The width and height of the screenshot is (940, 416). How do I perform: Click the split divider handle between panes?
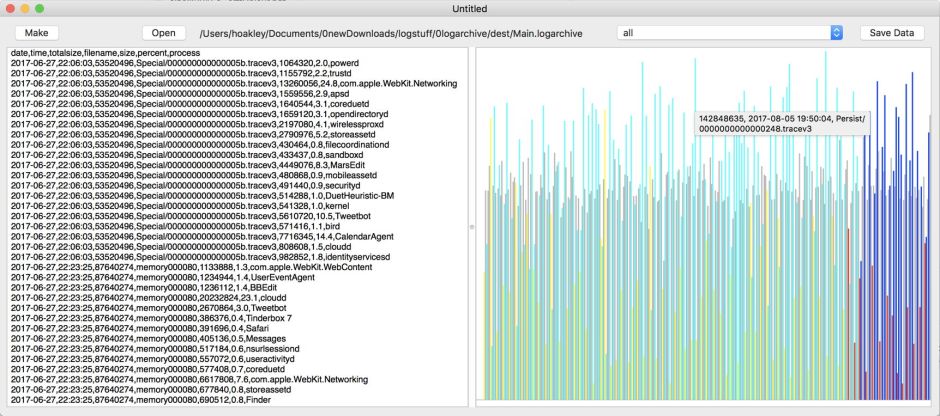point(471,227)
